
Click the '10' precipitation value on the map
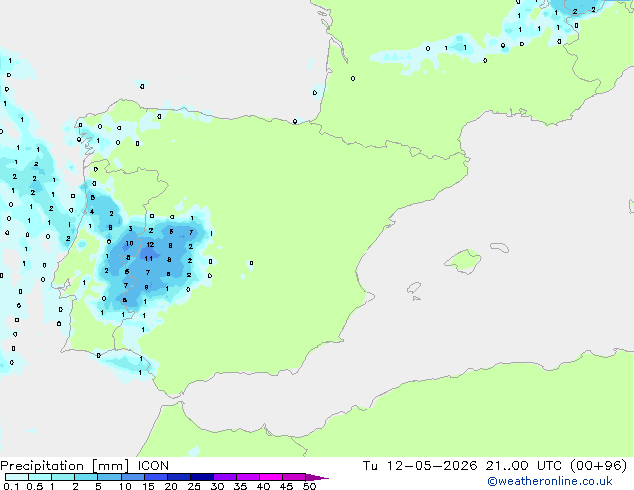coord(129,243)
